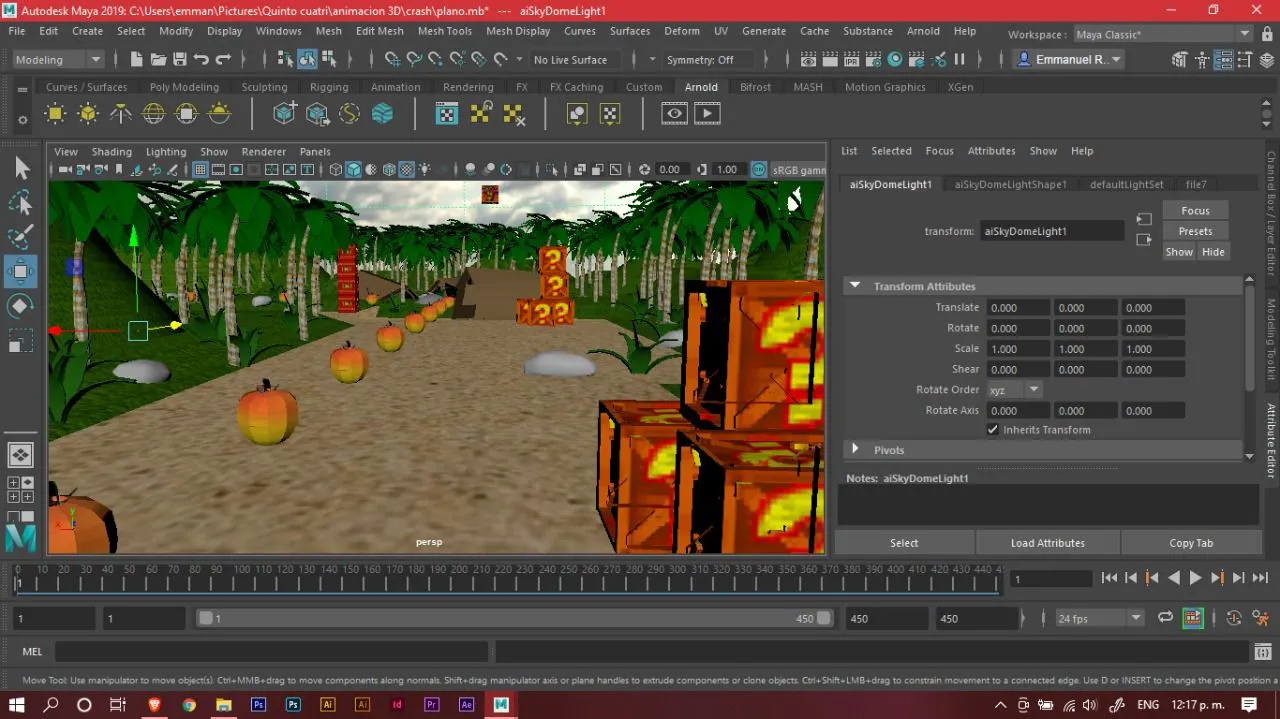Viewport: 1280px width, 719px height.
Task: Toggle the Inherits Transform checkbox
Action: (993, 430)
